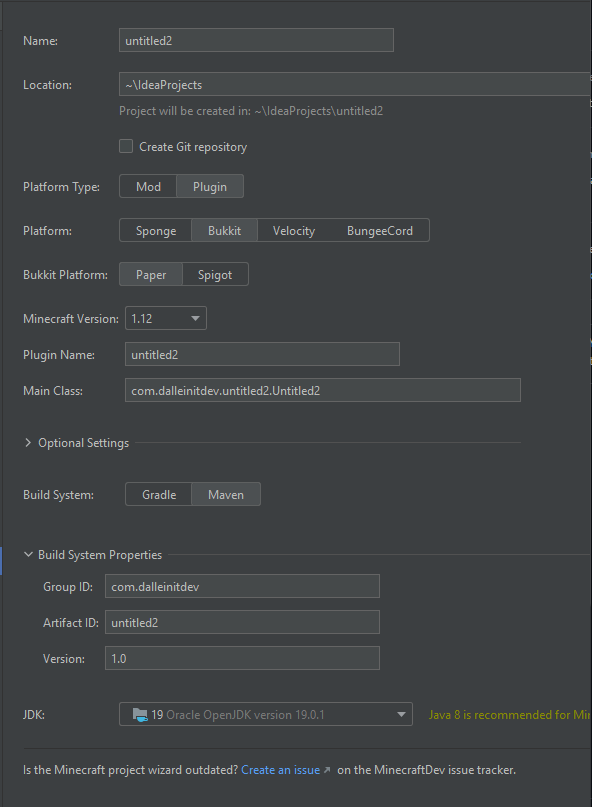The height and width of the screenshot is (807, 592).
Task: Click 'Project will be created in' hint text
Action: pyautogui.click(x=251, y=111)
